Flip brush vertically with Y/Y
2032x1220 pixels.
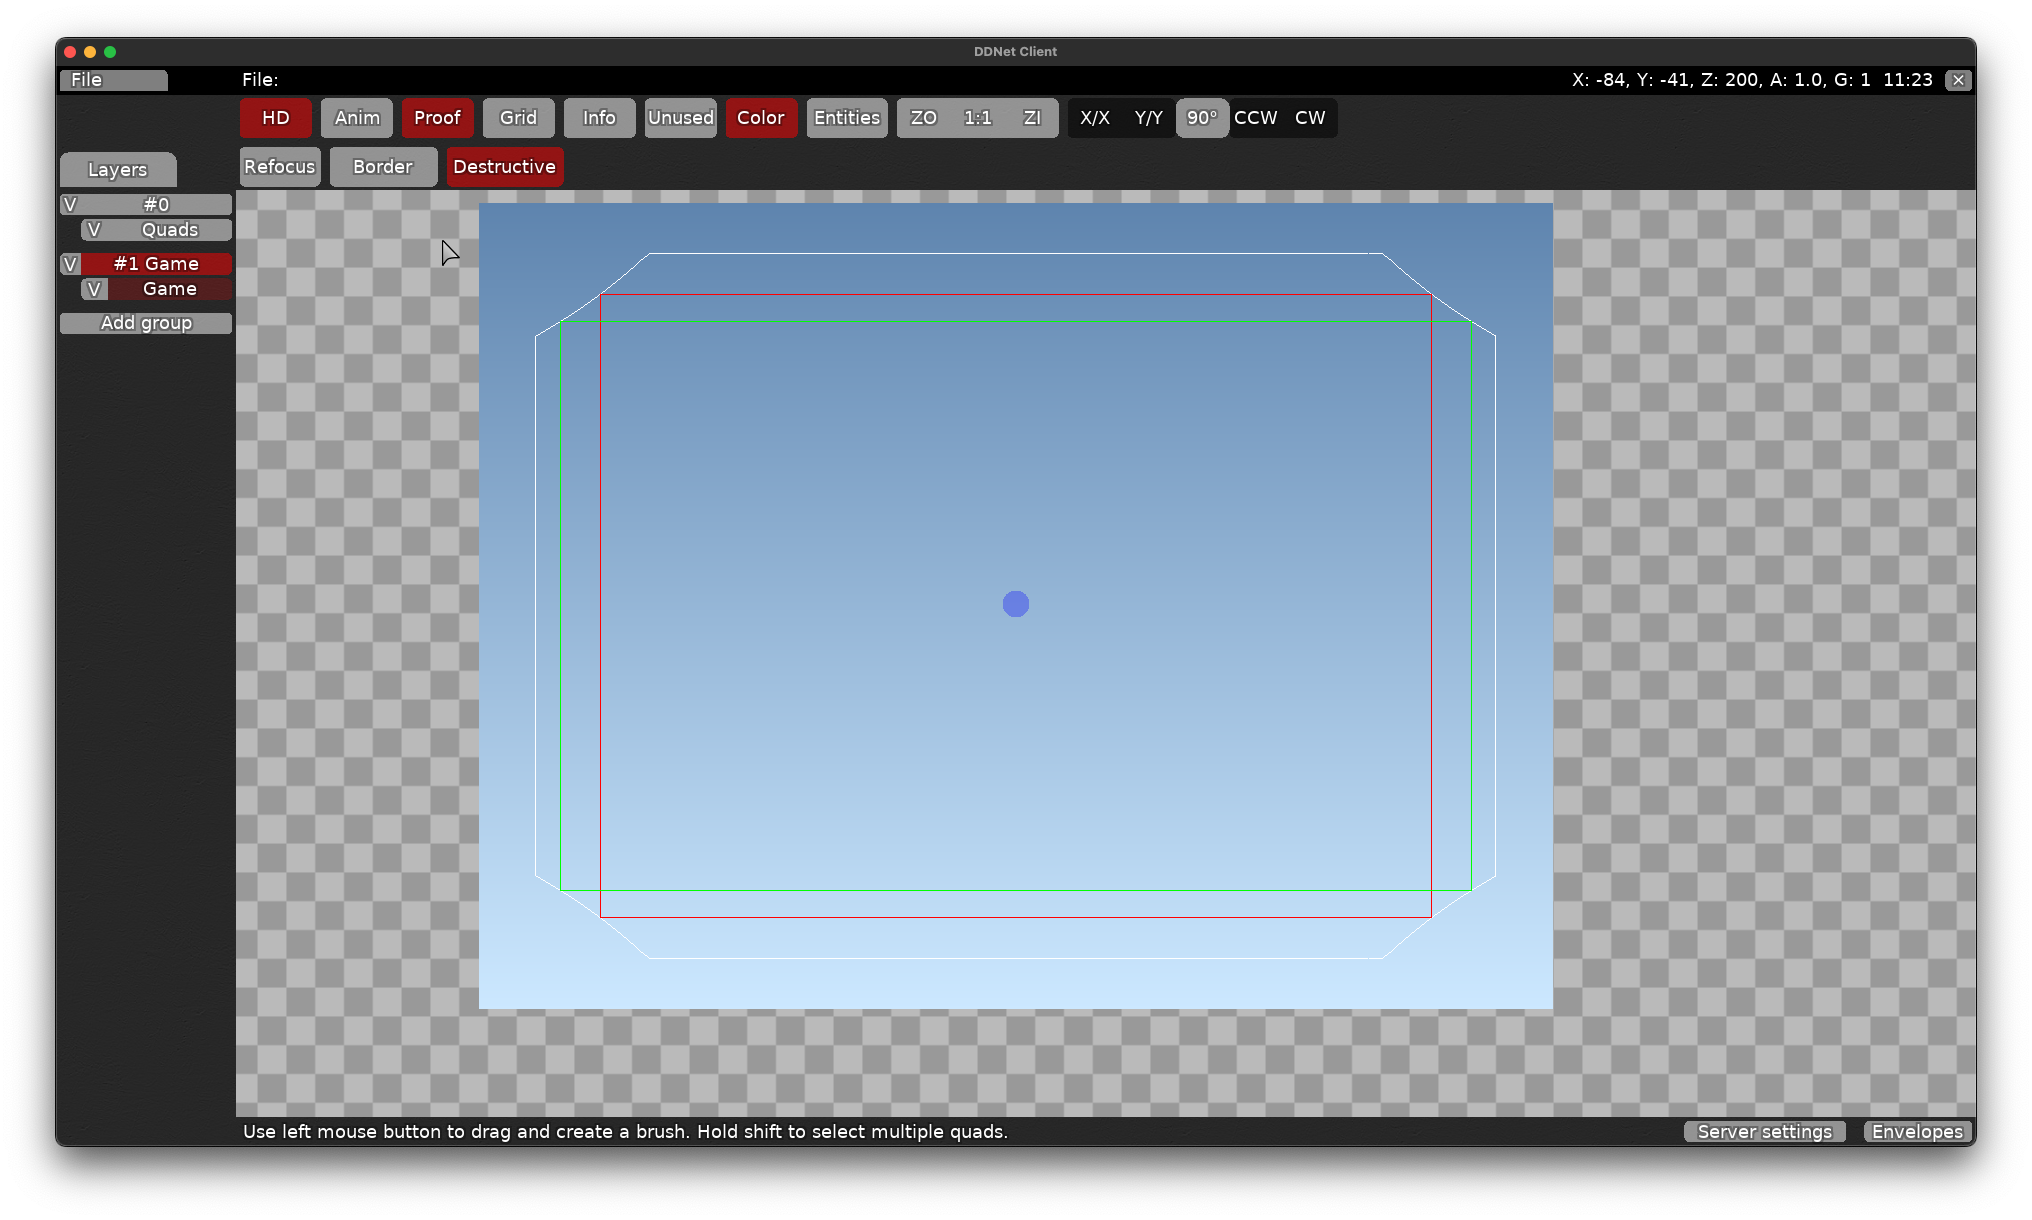click(x=1149, y=118)
